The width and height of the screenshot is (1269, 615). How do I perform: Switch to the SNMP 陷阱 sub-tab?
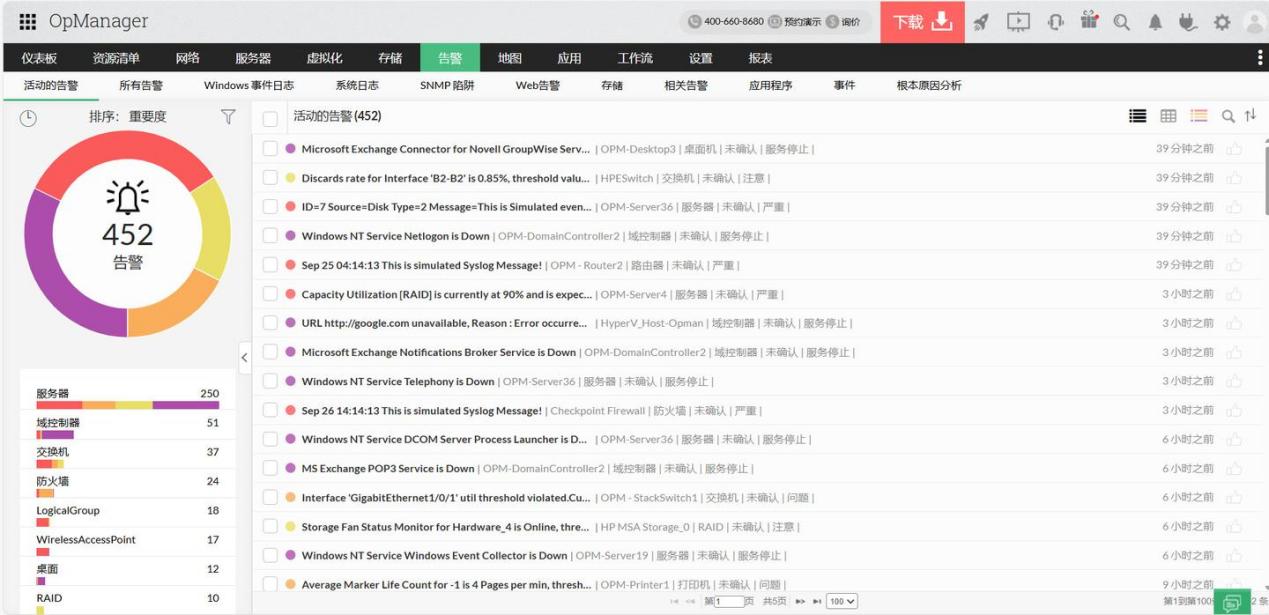pos(447,86)
